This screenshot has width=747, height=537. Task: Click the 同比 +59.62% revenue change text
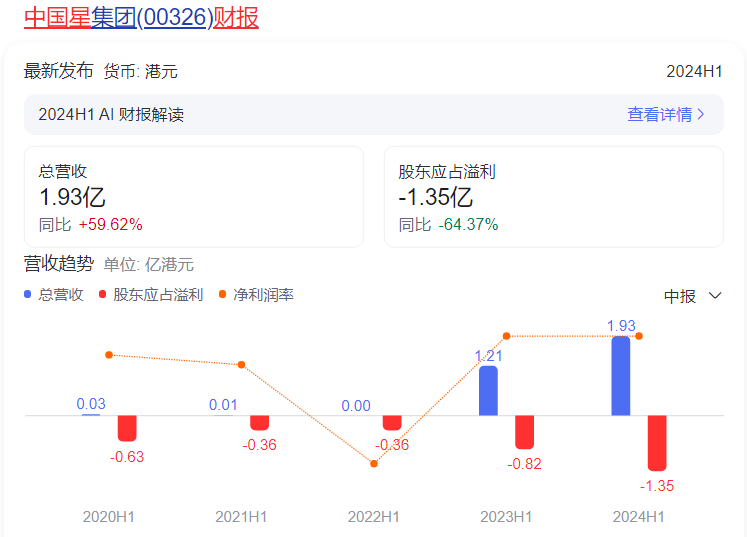coord(91,224)
